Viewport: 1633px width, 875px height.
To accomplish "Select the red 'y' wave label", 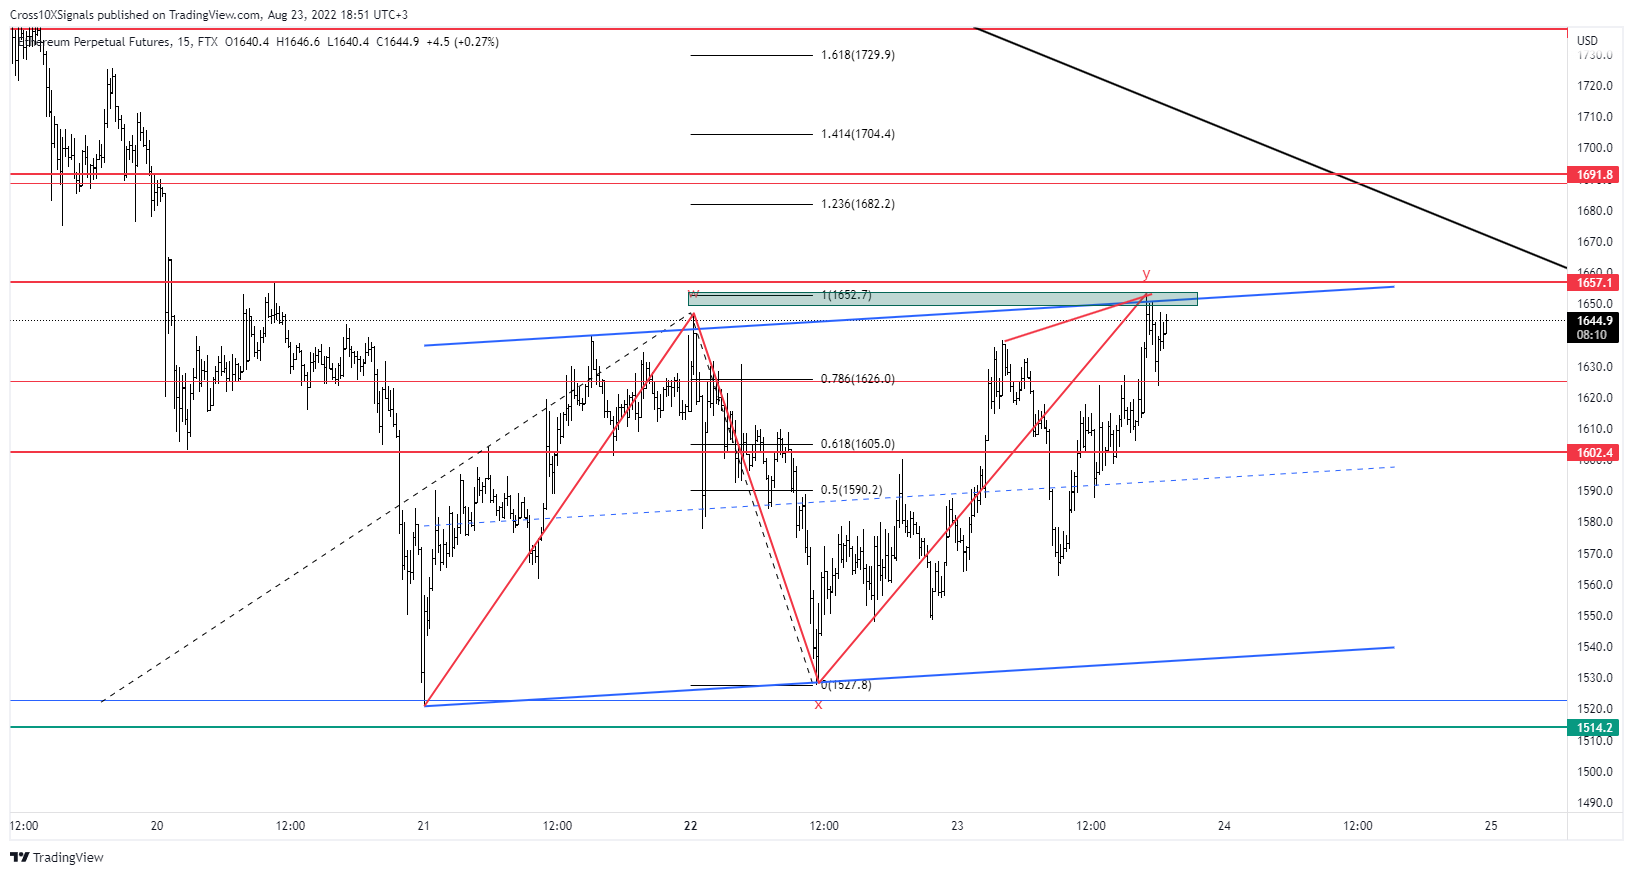I will (1146, 274).
